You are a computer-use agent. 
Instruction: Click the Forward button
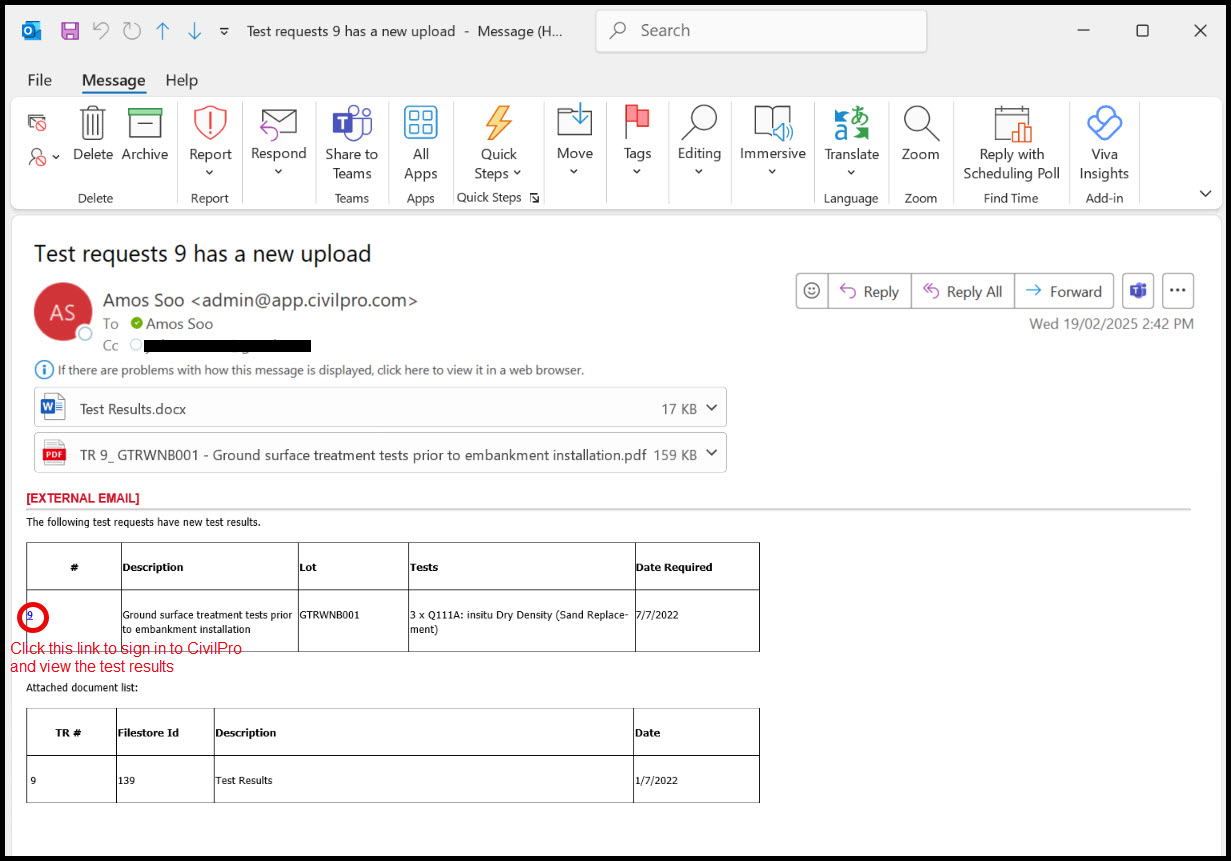coord(1064,291)
